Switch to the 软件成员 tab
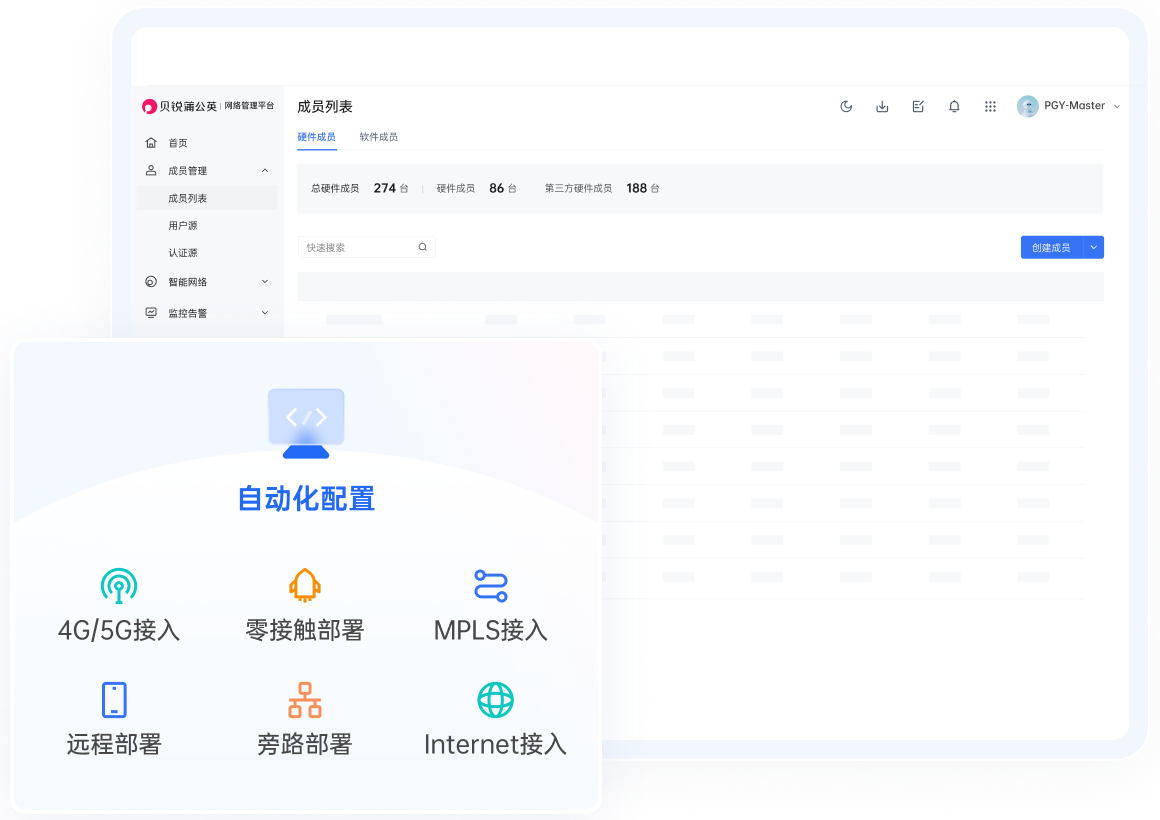The width and height of the screenshot is (1160, 820). click(x=379, y=137)
